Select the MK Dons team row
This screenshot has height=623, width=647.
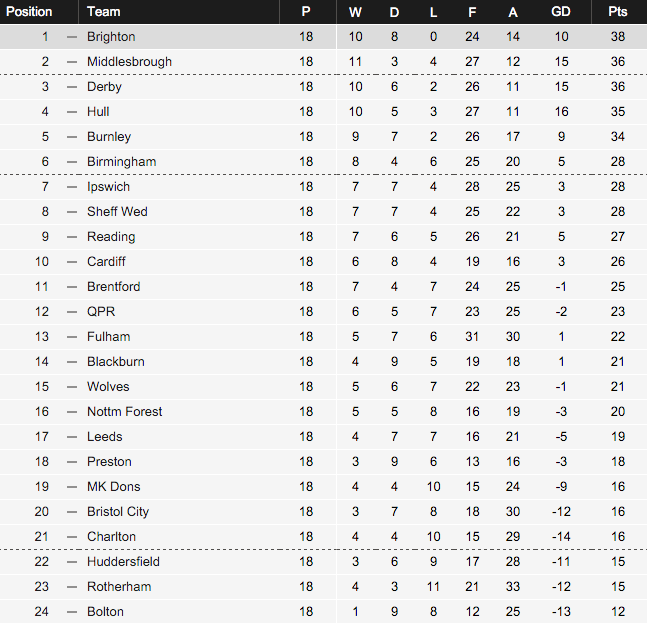[324, 486]
